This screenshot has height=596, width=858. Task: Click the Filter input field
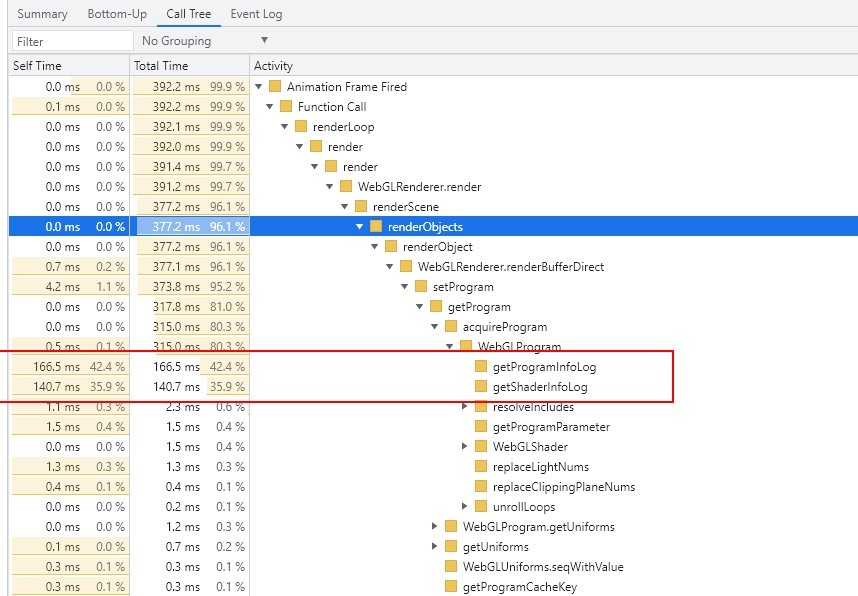coord(72,41)
